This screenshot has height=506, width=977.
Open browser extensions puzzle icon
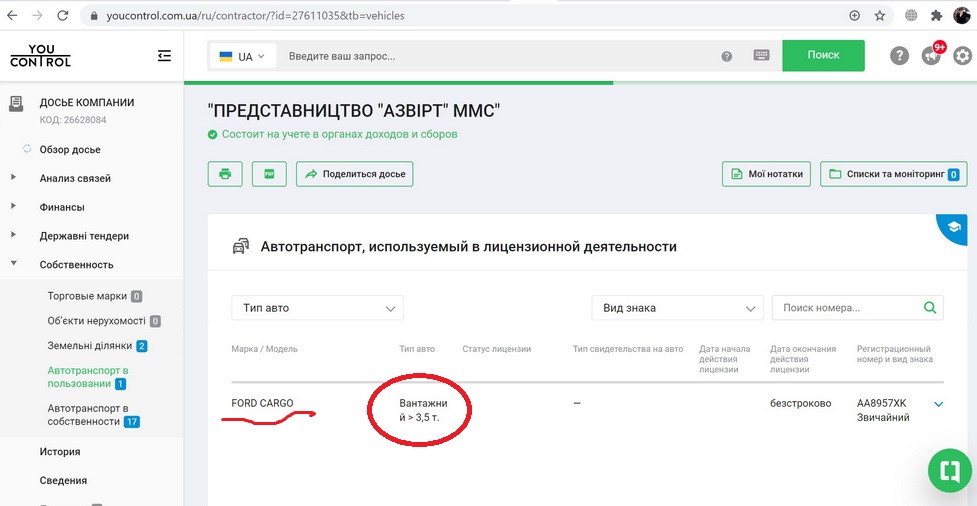click(x=936, y=16)
